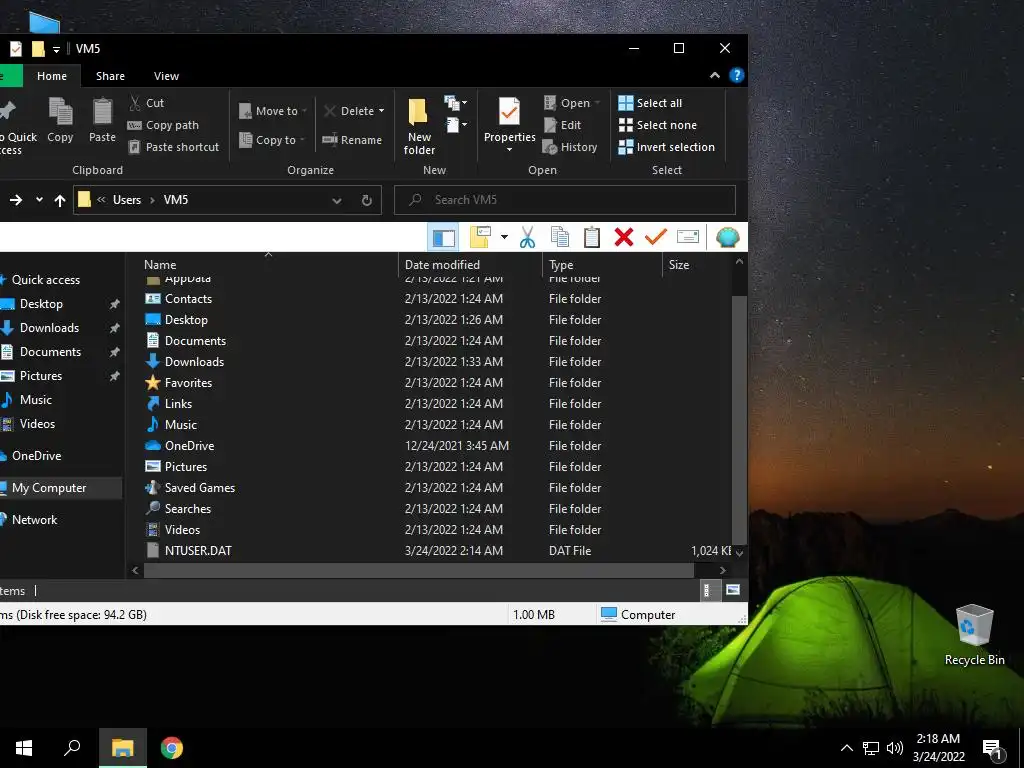
Task: Open the Recycle Bin desktop icon
Action: [974, 635]
